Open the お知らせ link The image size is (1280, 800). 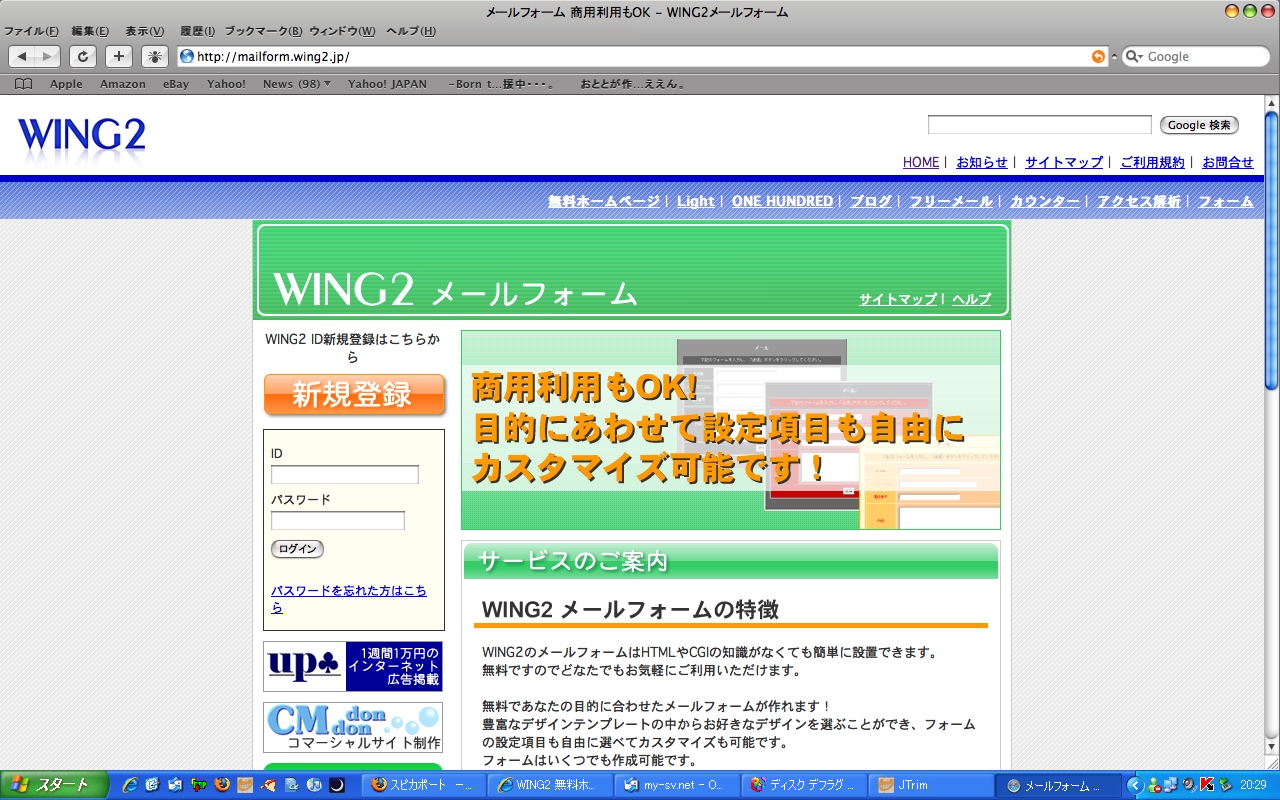982,162
